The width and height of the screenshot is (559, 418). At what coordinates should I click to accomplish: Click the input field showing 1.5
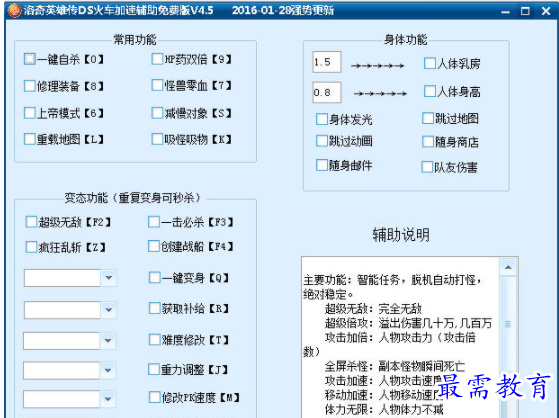tap(327, 62)
